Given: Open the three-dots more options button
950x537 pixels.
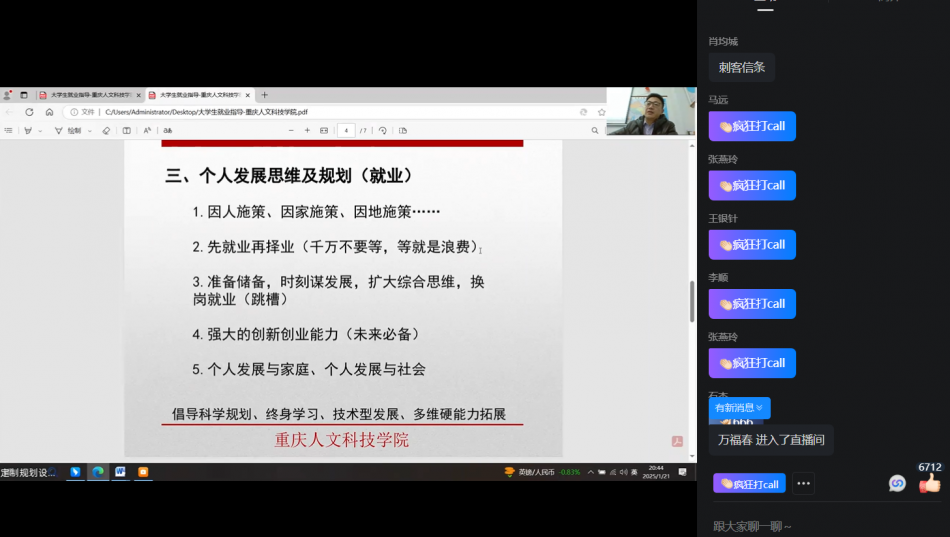Looking at the screenshot, I should pyautogui.click(x=803, y=484).
